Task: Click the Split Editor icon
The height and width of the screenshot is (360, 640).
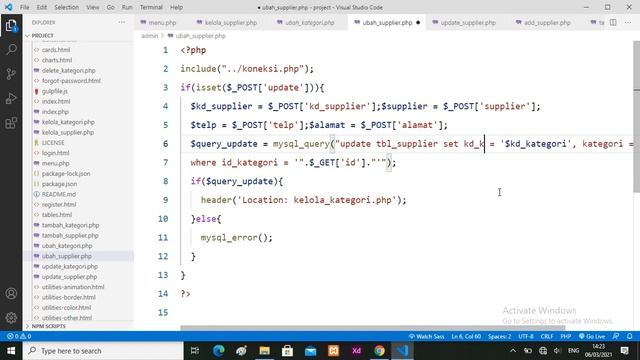Action: [x=613, y=22]
